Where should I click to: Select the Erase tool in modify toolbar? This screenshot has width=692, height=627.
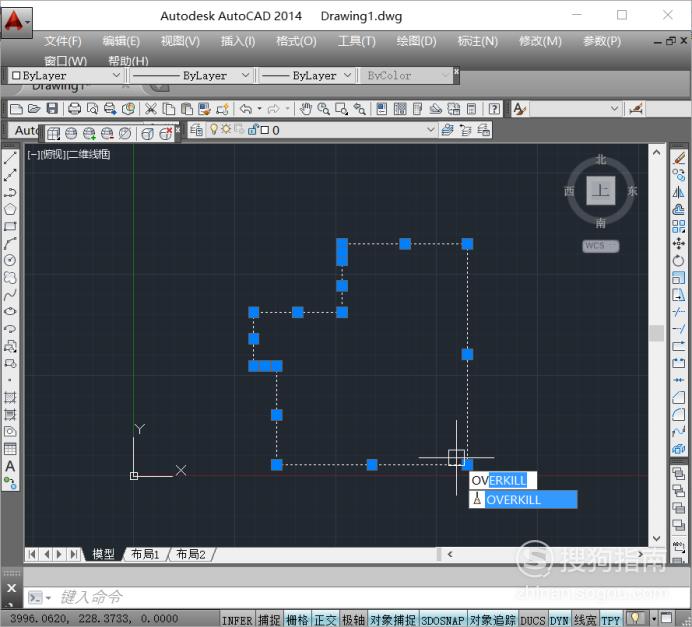[x=679, y=158]
